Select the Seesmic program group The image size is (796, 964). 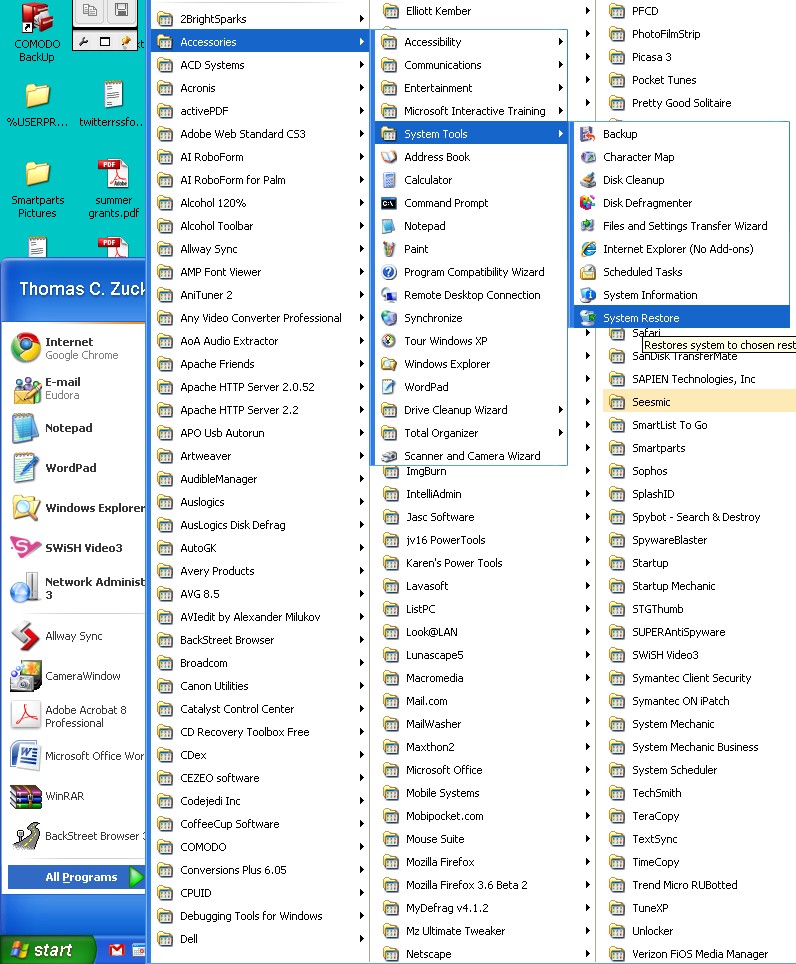(x=699, y=402)
